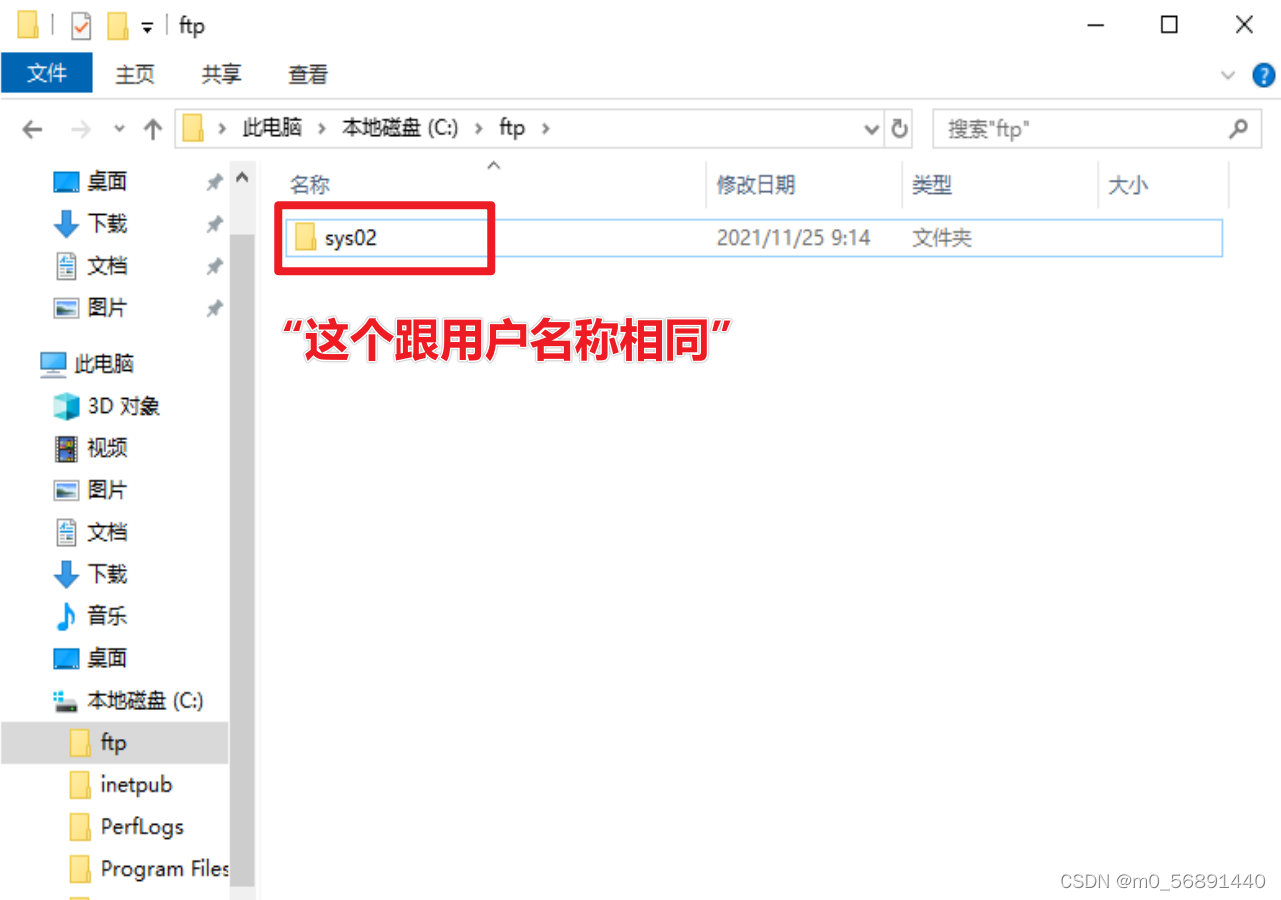Click the folder icon in the address bar
This screenshot has height=900, width=1281.
pyautogui.click(x=193, y=127)
